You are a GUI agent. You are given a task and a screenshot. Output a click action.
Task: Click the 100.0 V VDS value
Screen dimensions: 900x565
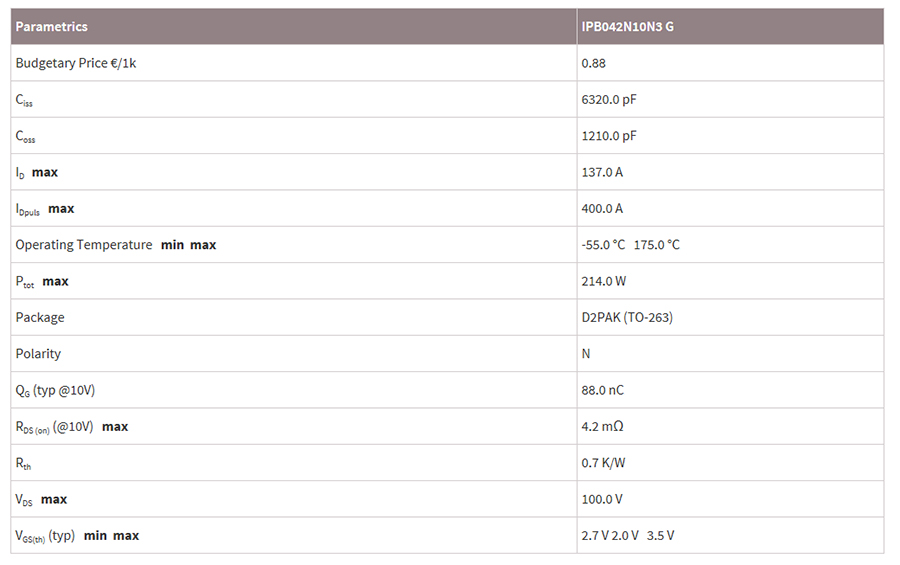tap(602, 499)
